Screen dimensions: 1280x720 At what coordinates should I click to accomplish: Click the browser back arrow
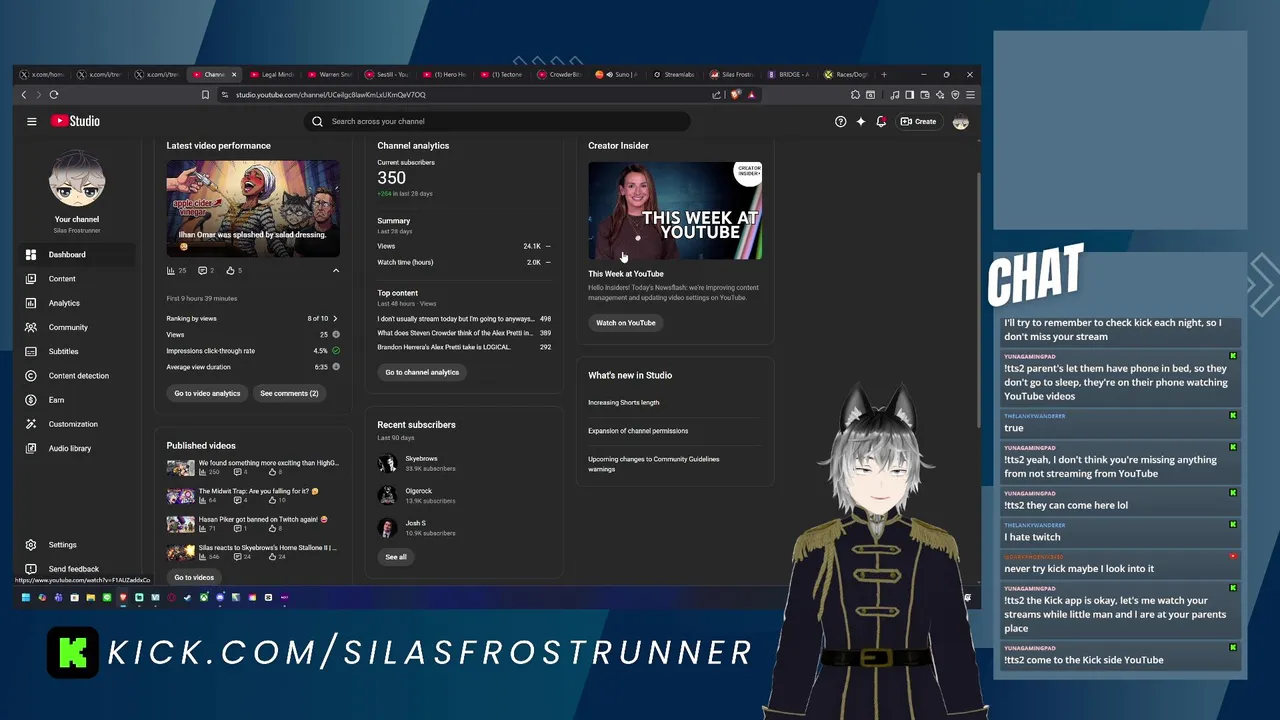(24, 95)
